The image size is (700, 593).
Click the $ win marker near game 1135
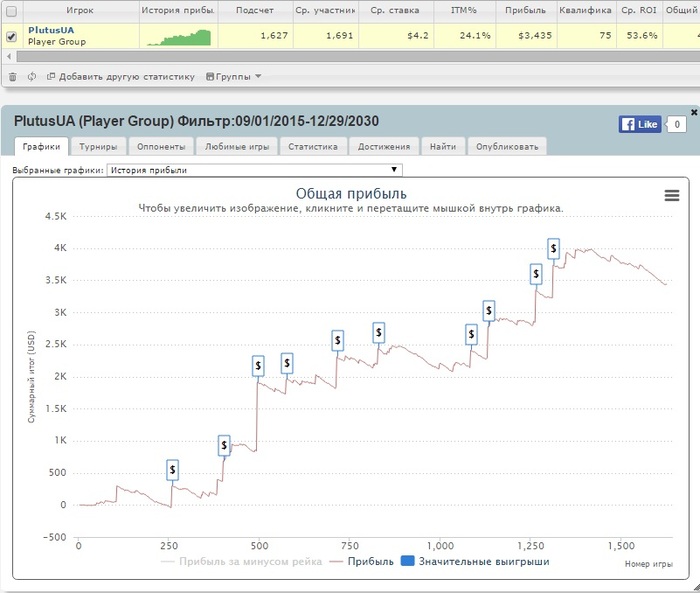pos(489,310)
